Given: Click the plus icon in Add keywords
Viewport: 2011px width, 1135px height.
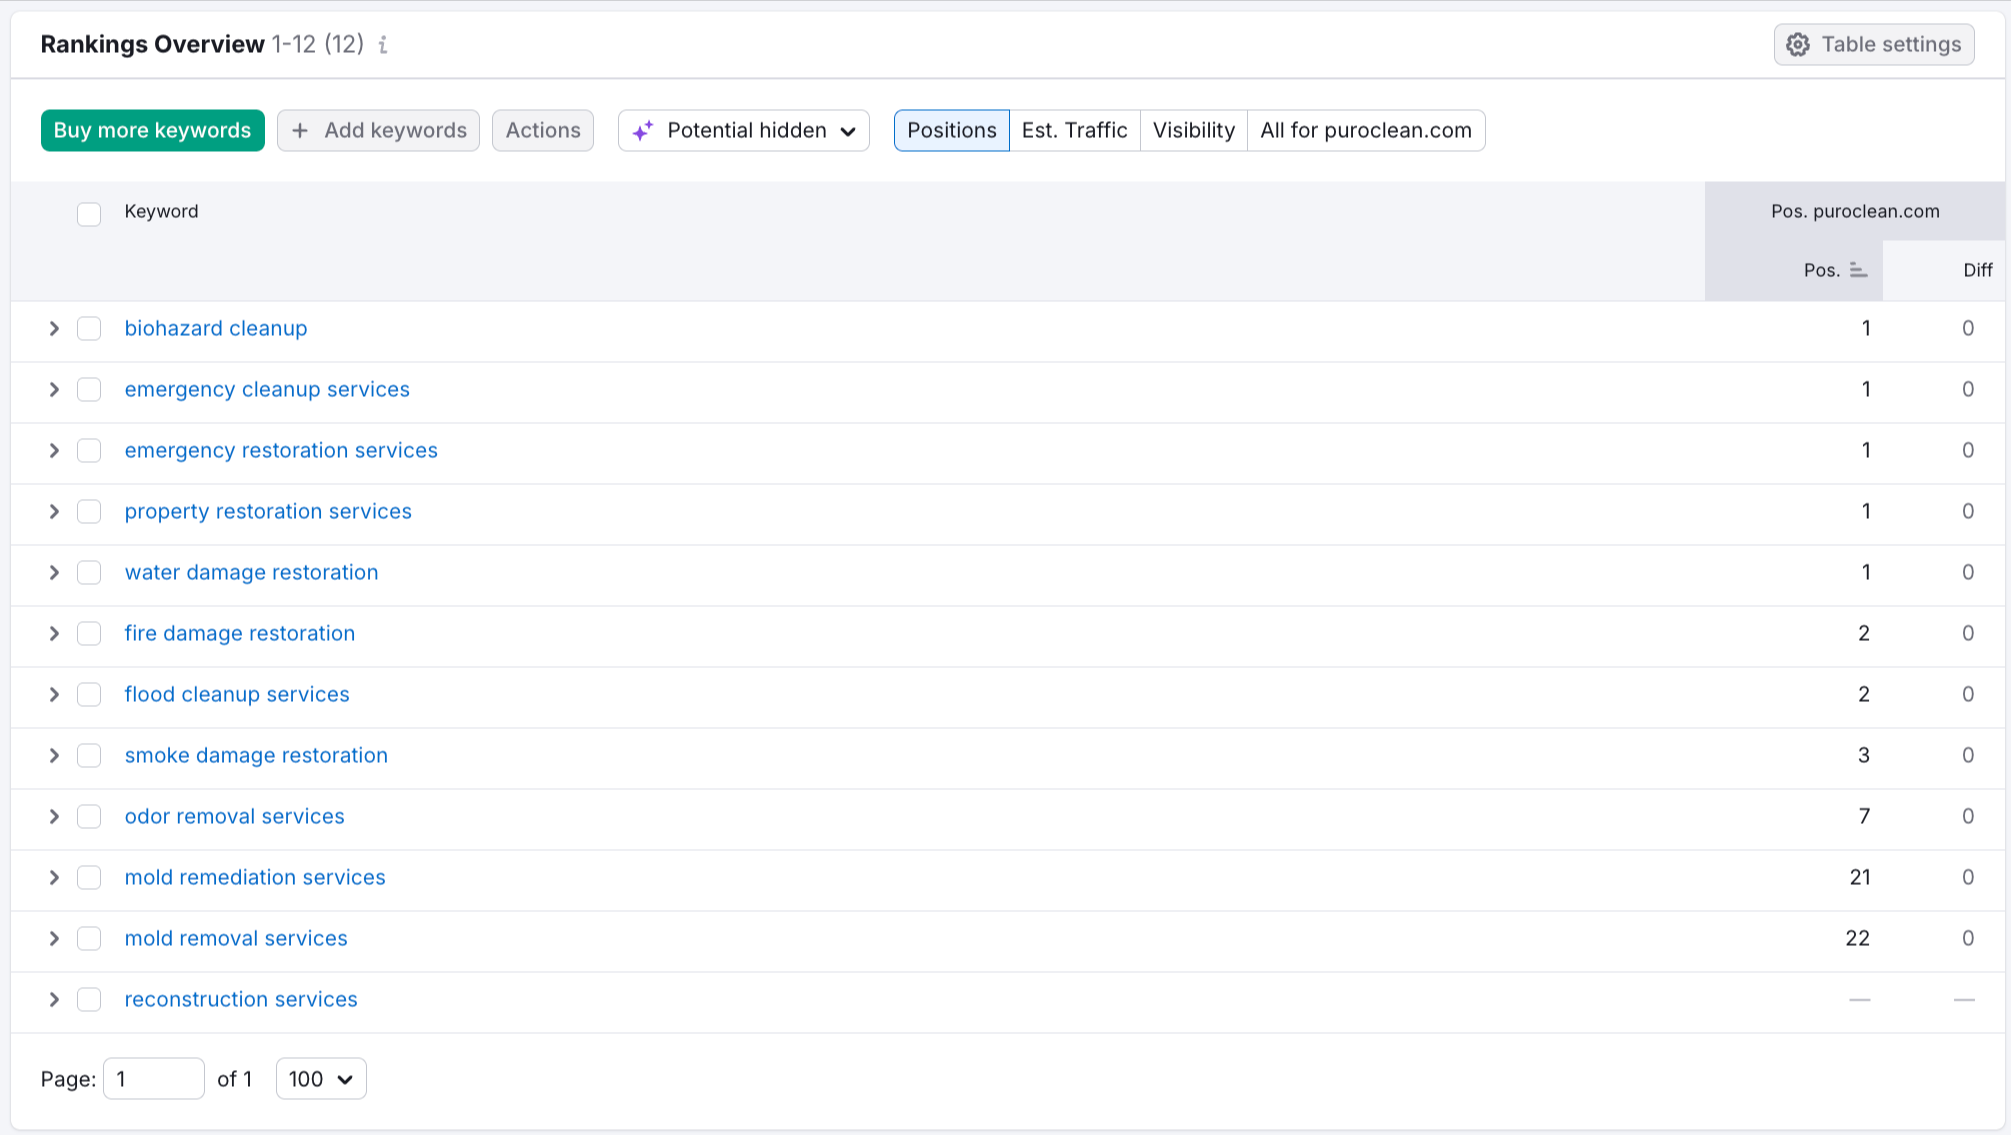Looking at the screenshot, I should pos(300,131).
